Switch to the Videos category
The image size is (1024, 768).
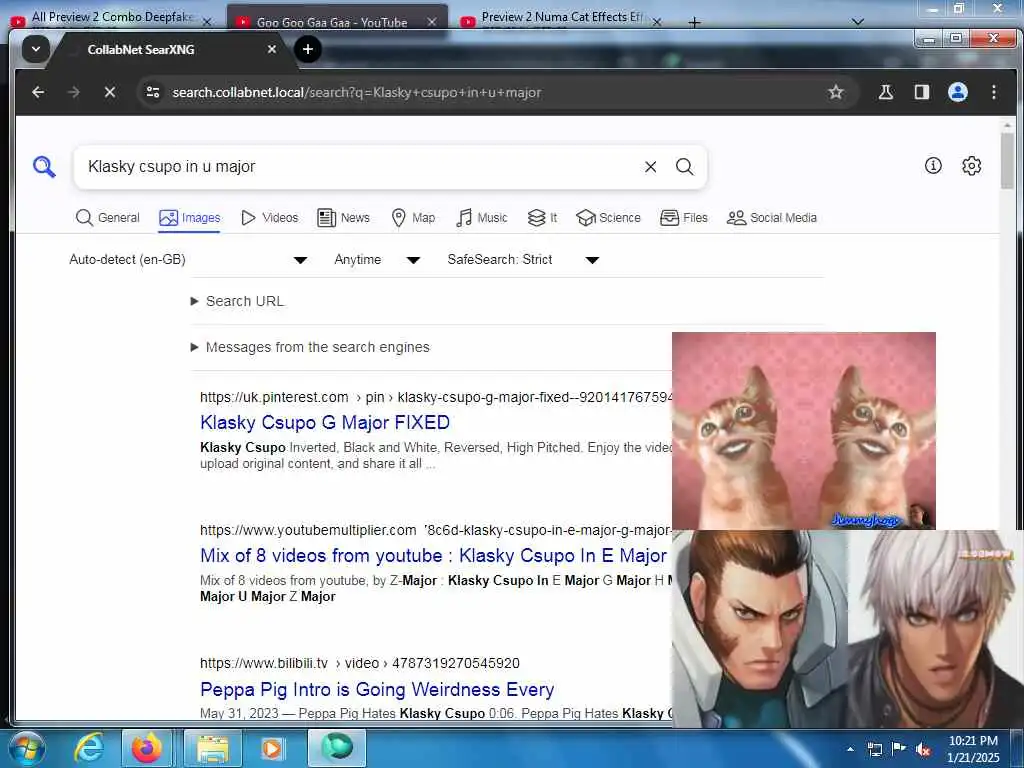pos(270,217)
